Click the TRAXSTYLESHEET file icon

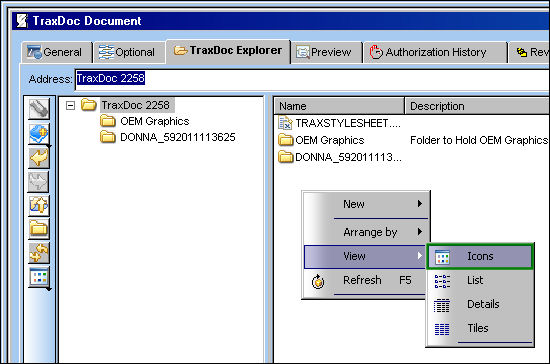pos(285,123)
